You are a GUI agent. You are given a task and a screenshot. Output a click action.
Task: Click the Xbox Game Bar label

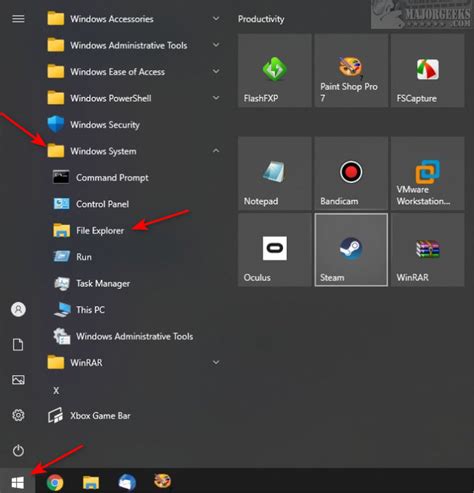pos(100,416)
